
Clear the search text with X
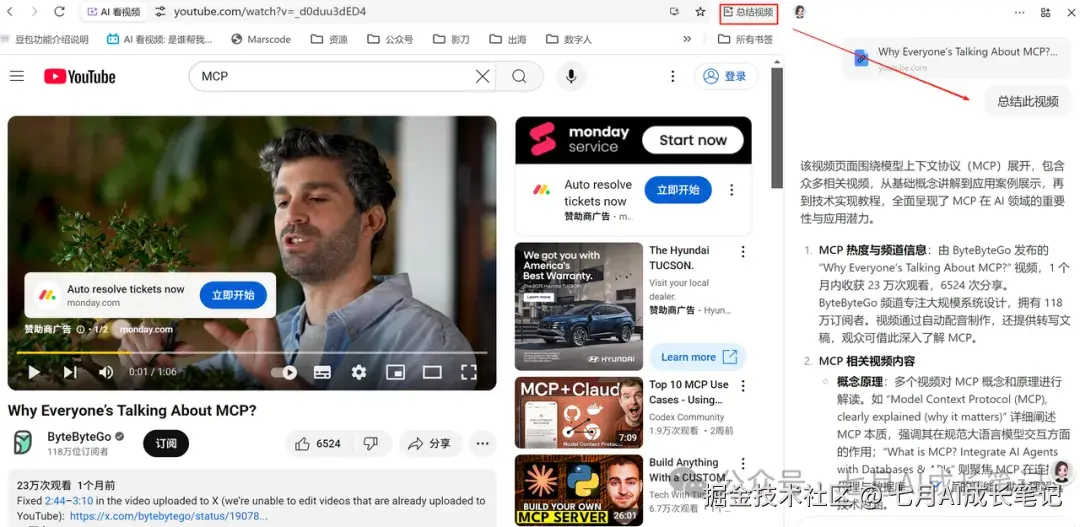(483, 76)
